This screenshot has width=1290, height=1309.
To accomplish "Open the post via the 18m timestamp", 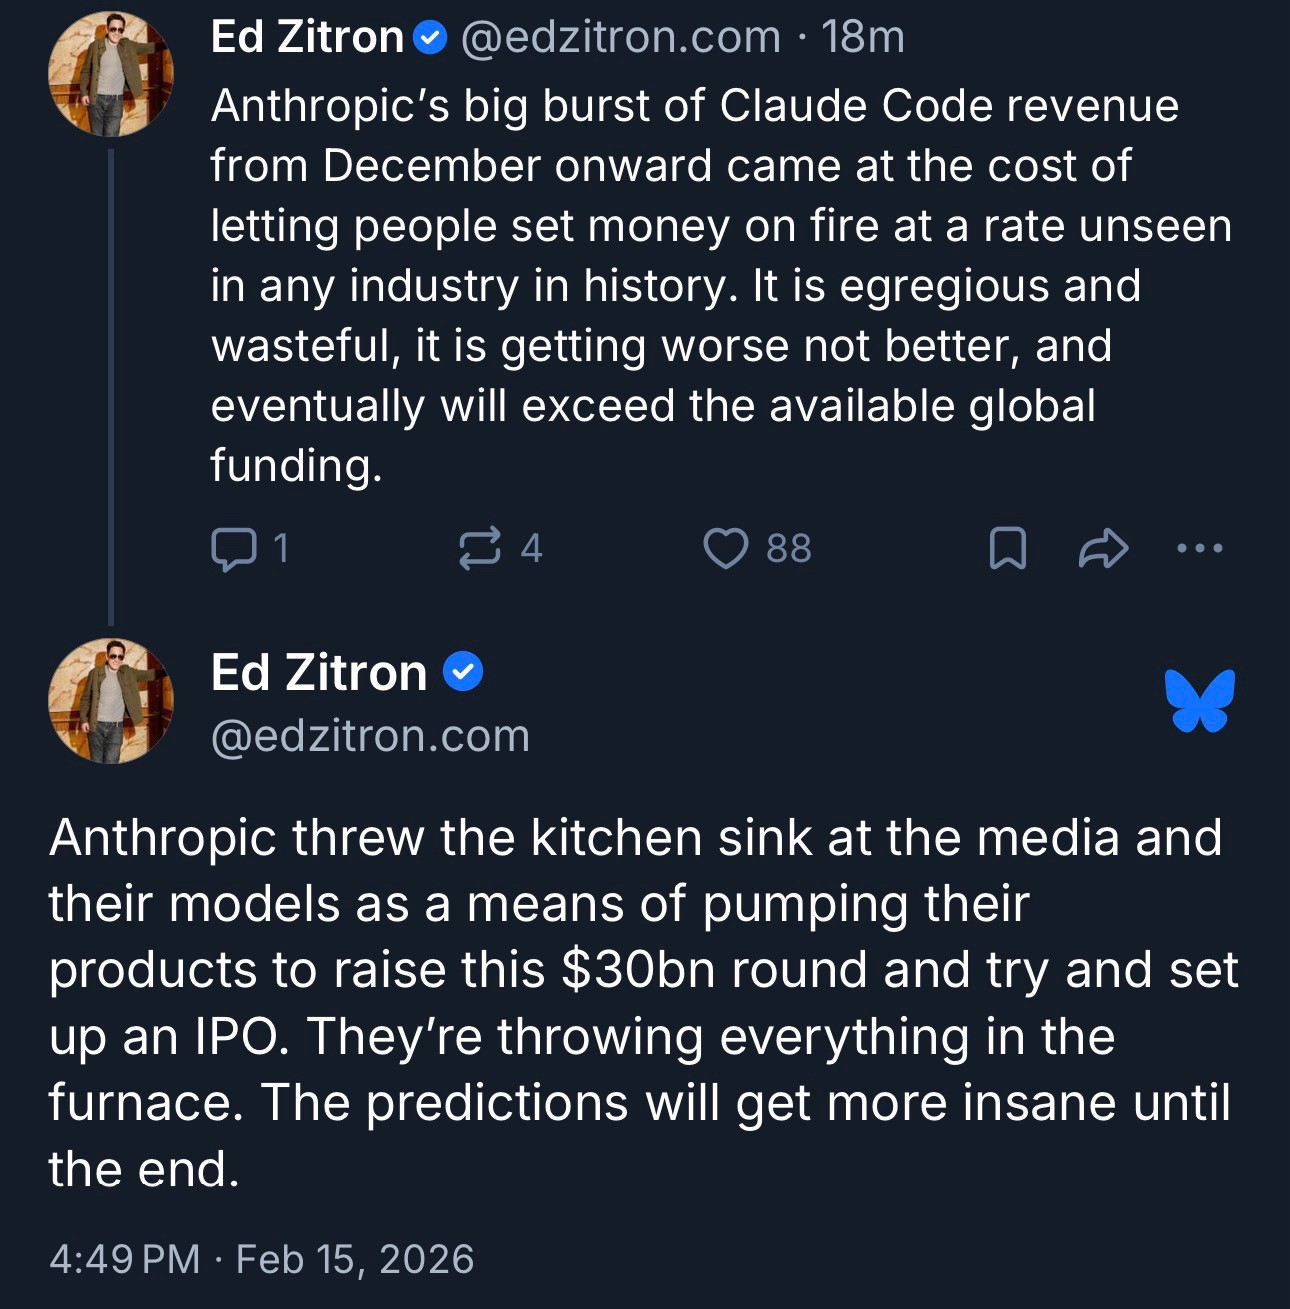I will pos(862,38).
